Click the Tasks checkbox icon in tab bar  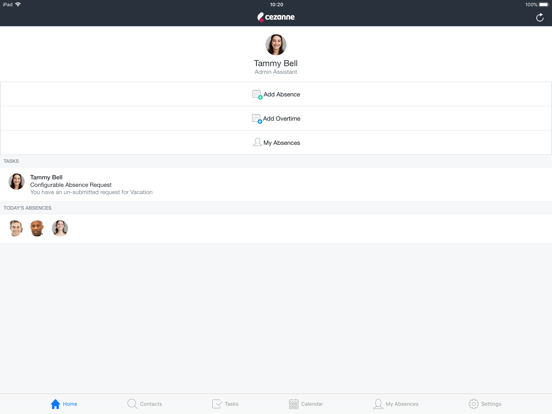tap(217, 404)
